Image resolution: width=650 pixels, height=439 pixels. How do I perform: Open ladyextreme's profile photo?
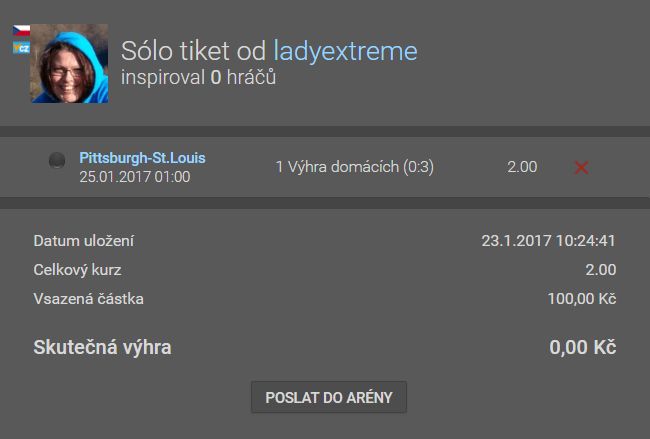pyautogui.click(x=69, y=63)
